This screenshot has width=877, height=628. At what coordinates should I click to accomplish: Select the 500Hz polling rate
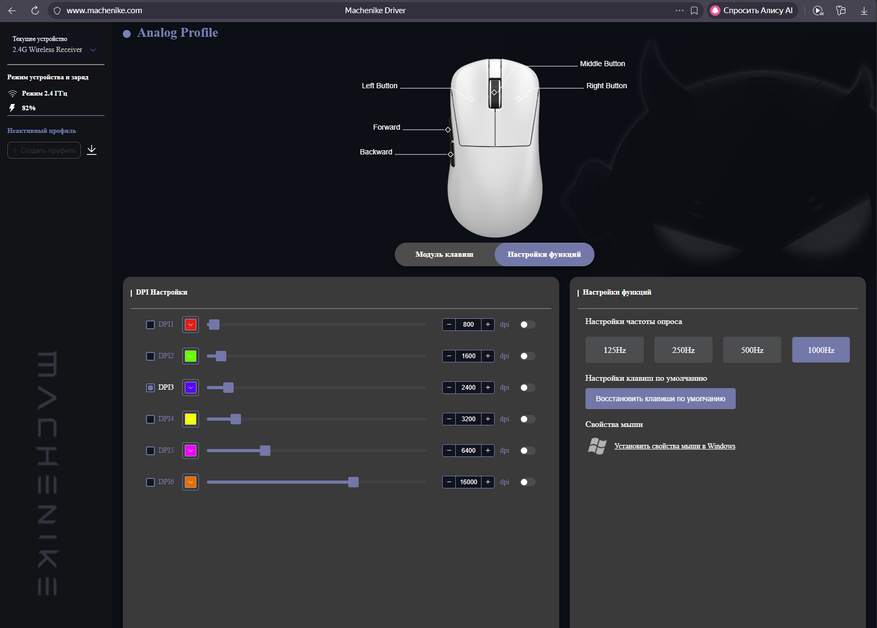point(752,350)
